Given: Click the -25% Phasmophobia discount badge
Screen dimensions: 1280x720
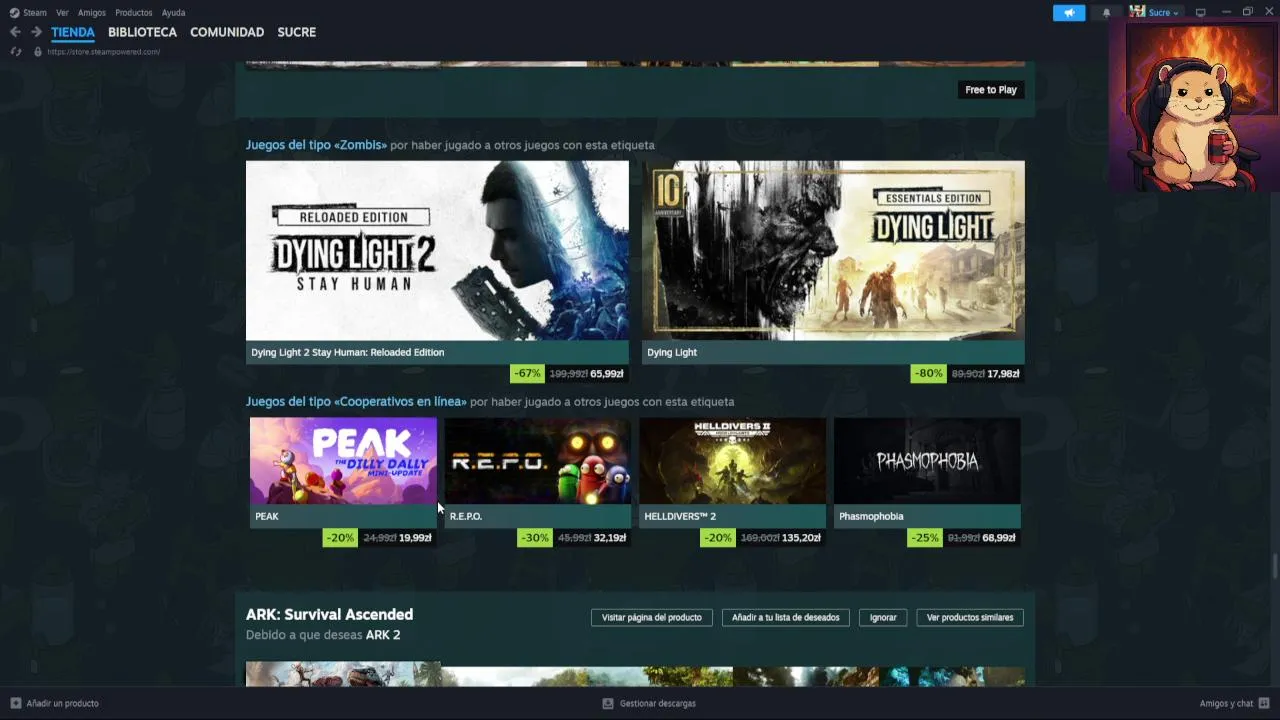Looking at the screenshot, I should pos(925,538).
